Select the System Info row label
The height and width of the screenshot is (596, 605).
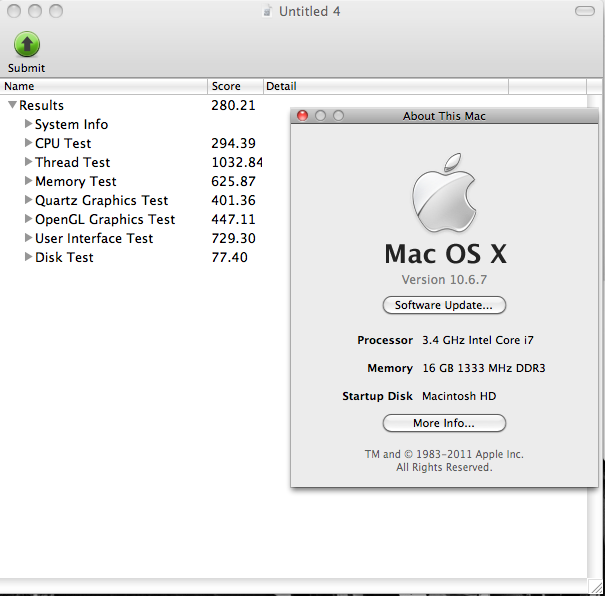(71, 124)
